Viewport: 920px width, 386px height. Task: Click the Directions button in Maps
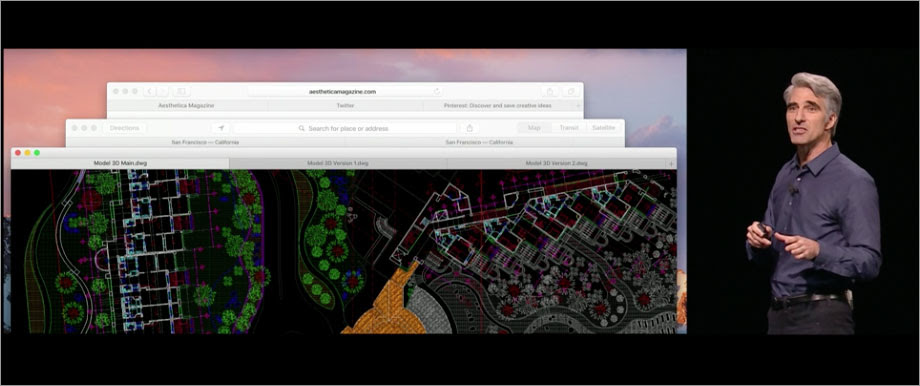pyautogui.click(x=124, y=128)
